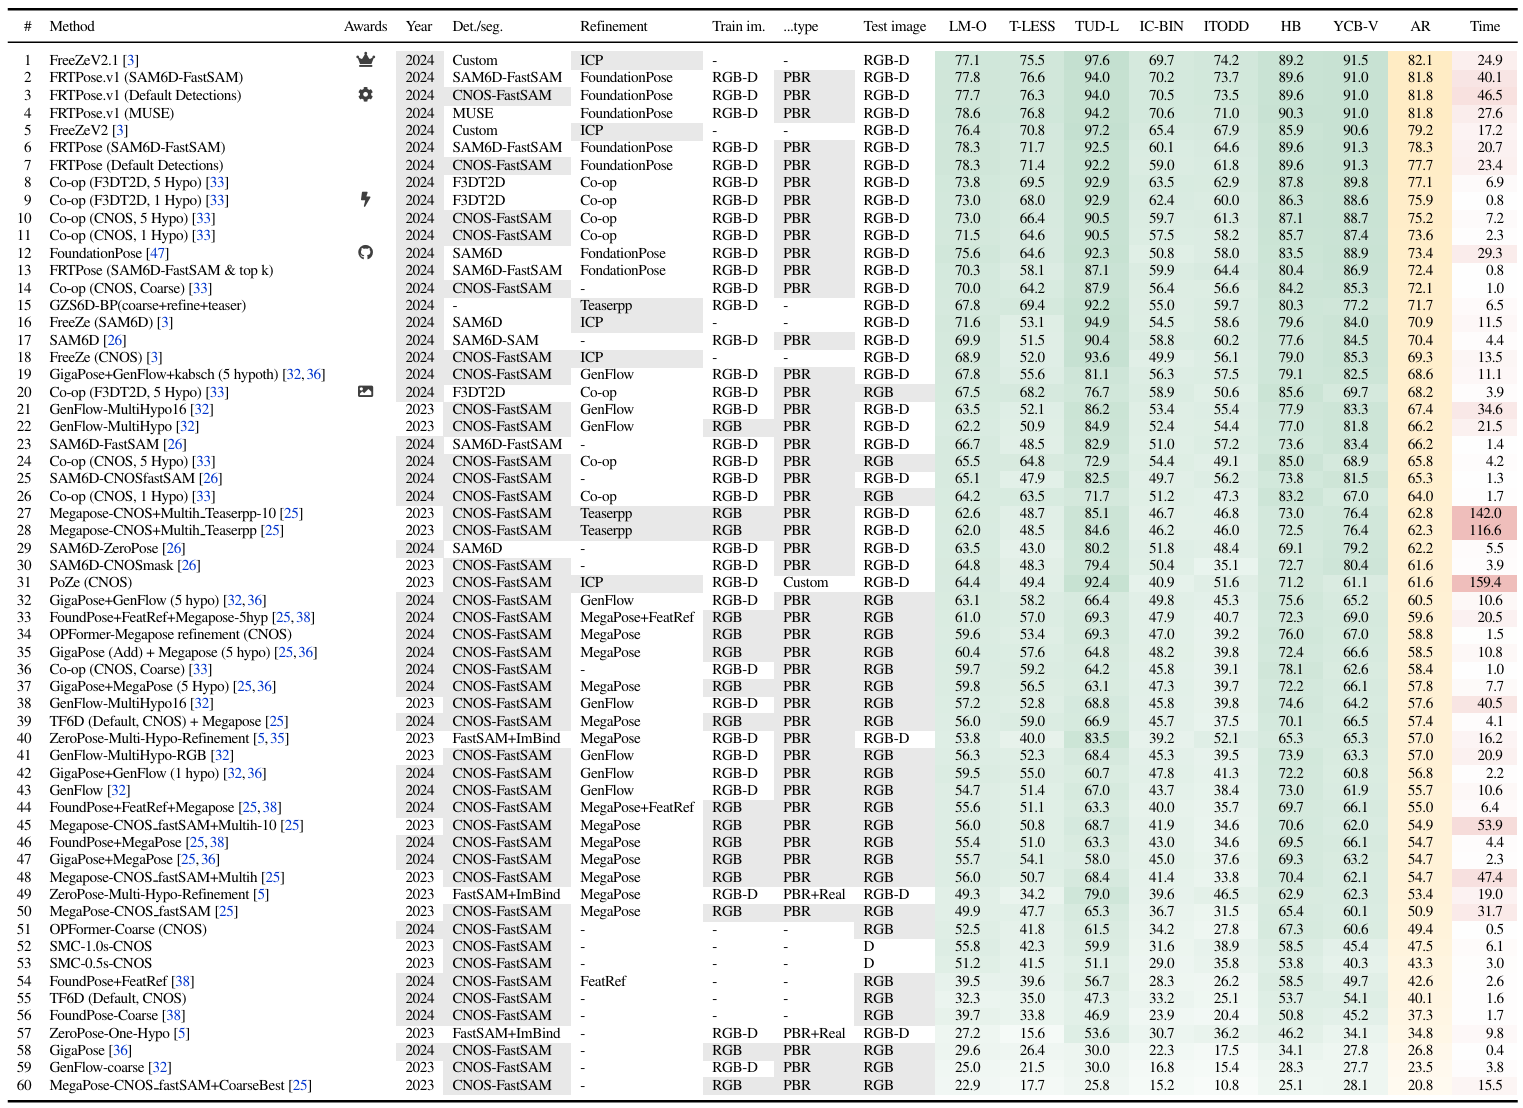Select the Method column header
Viewport: 1523px width, 1108px height.
coord(72,26)
